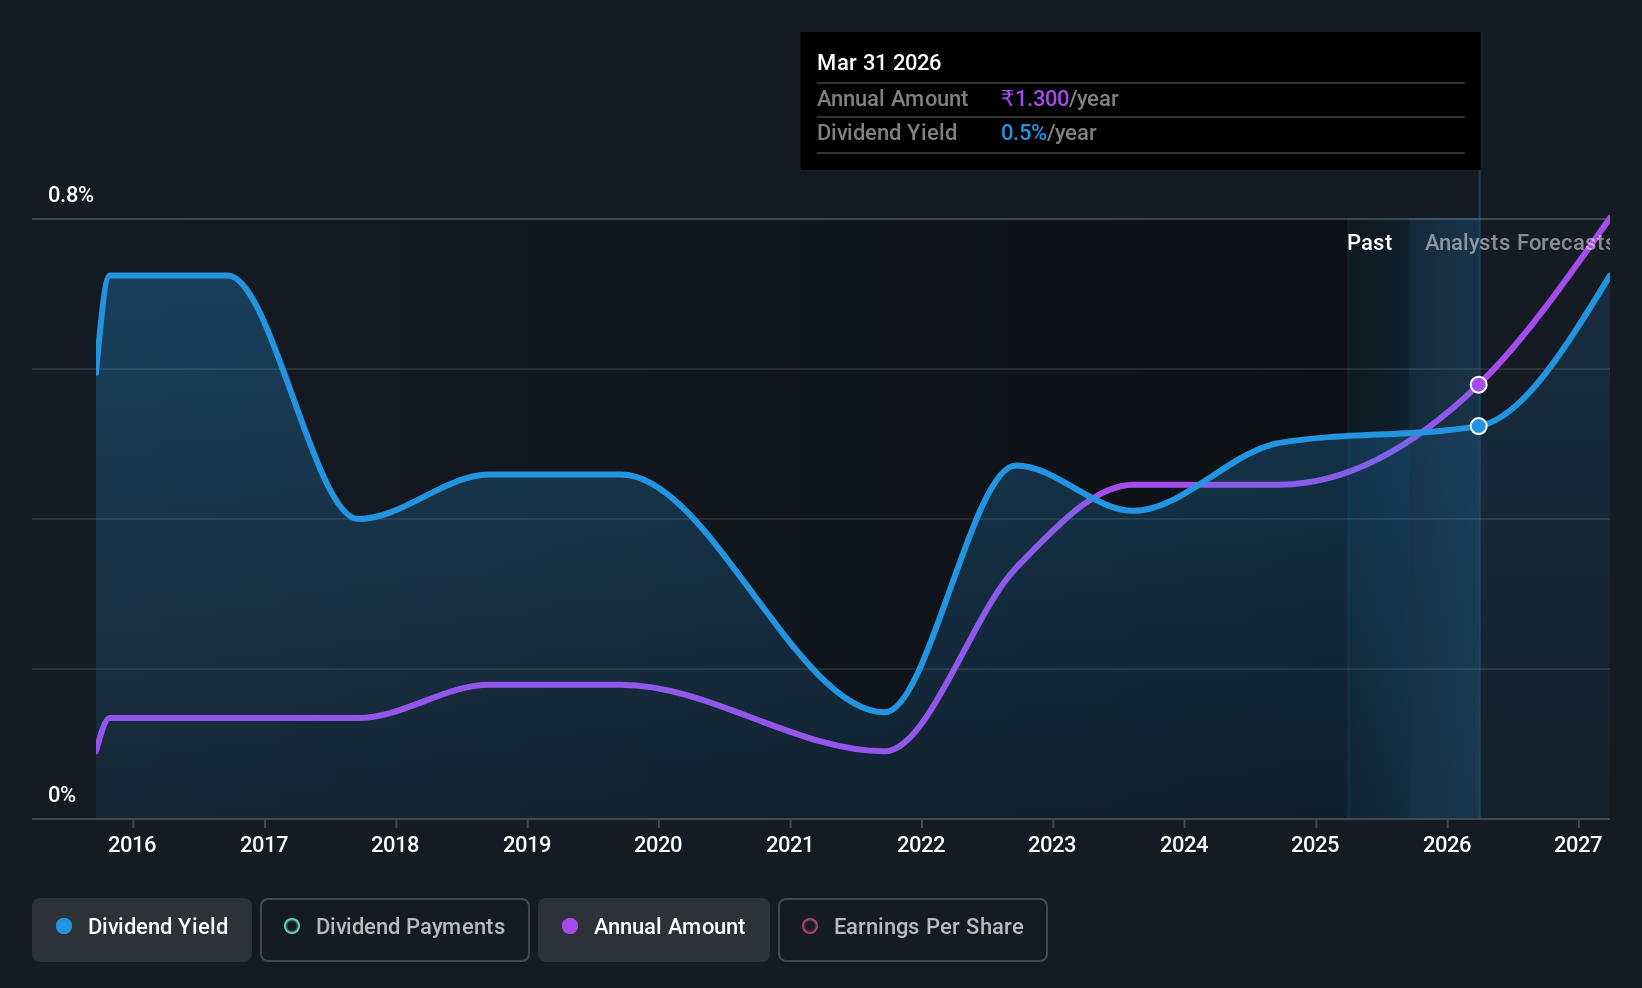Click the 0.8% y-axis label

[71, 195]
